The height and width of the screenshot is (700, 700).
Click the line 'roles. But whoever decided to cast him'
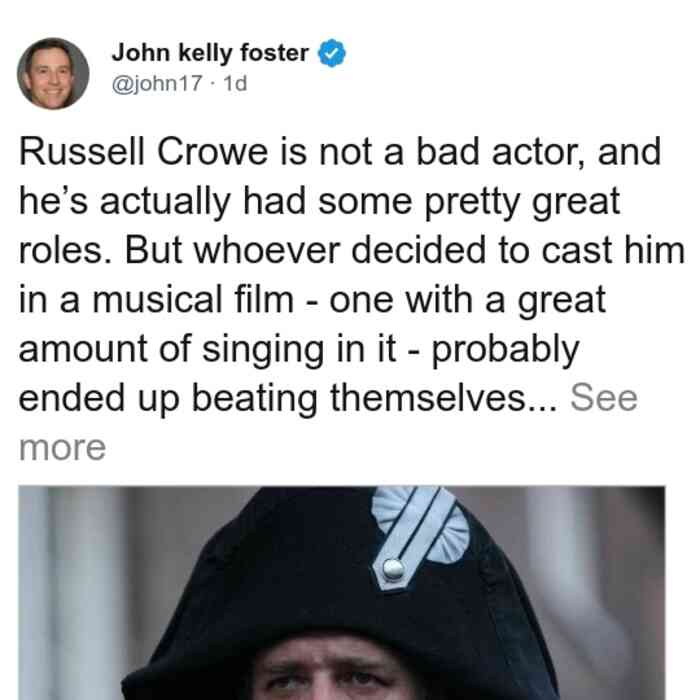(x=352, y=250)
